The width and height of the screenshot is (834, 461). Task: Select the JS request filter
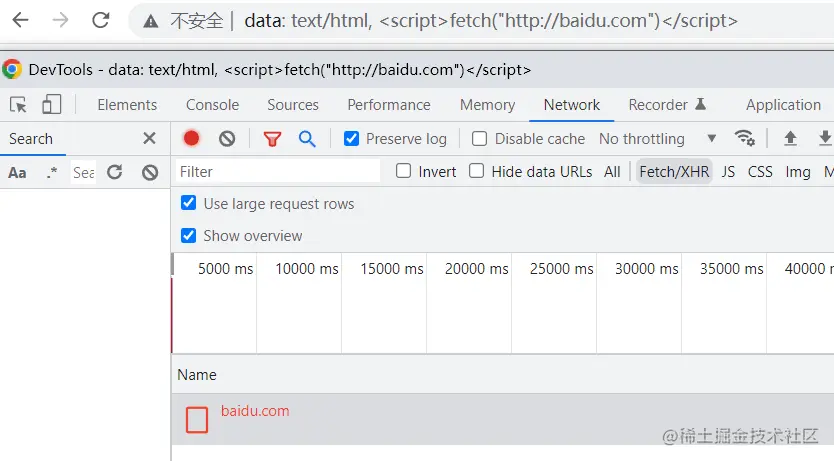point(728,172)
